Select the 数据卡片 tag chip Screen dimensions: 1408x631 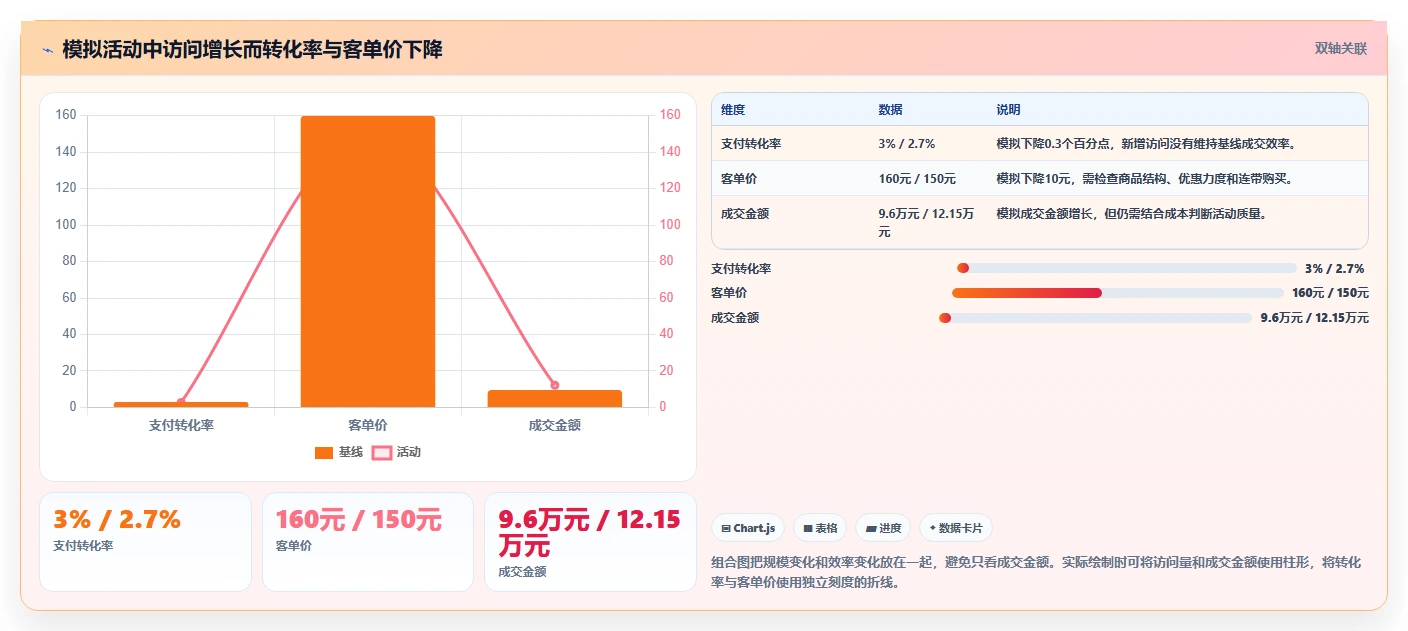pos(956,528)
